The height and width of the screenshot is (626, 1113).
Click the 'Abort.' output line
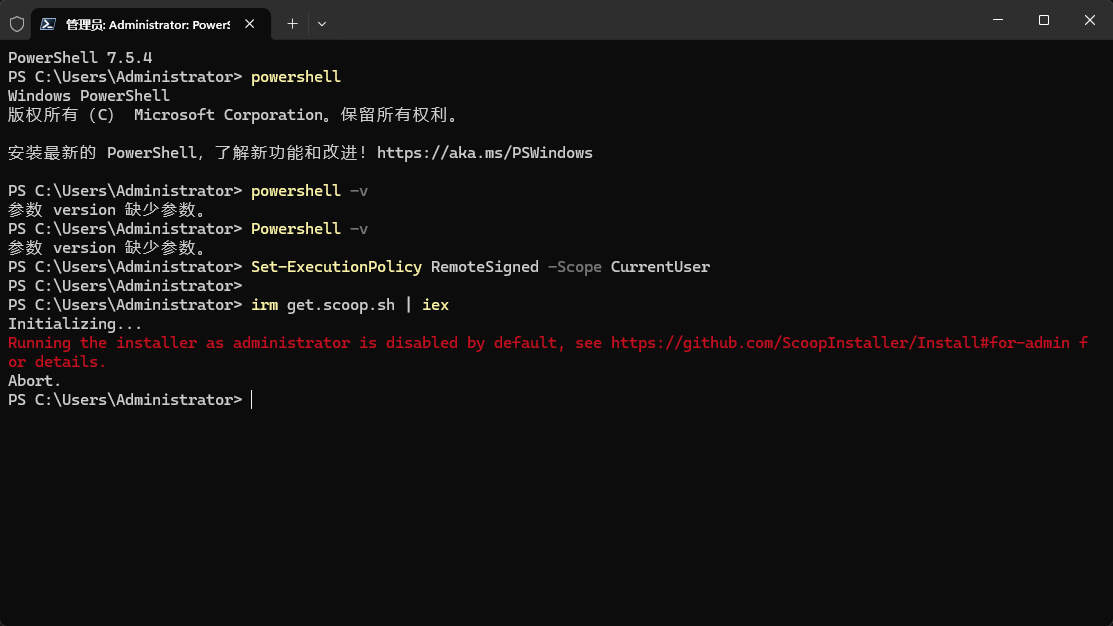click(x=34, y=381)
